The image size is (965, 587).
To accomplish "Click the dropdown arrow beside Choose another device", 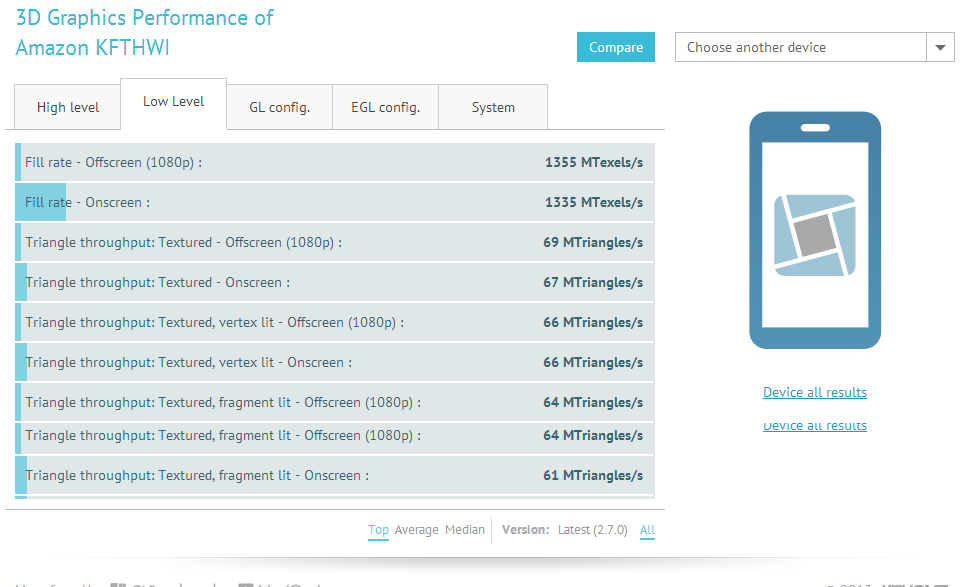I will pos(940,47).
